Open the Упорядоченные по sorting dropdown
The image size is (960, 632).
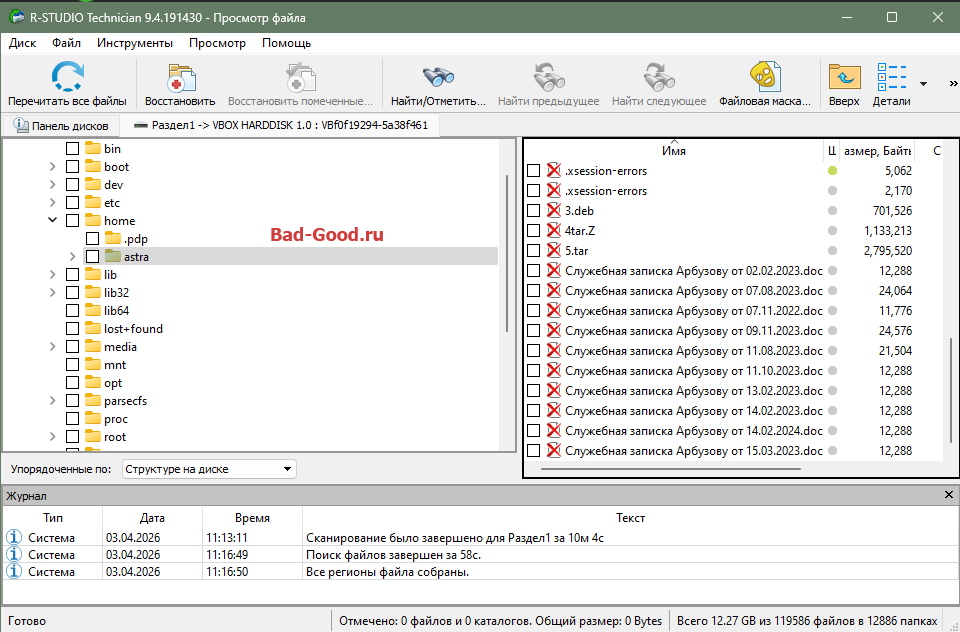coord(209,469)
